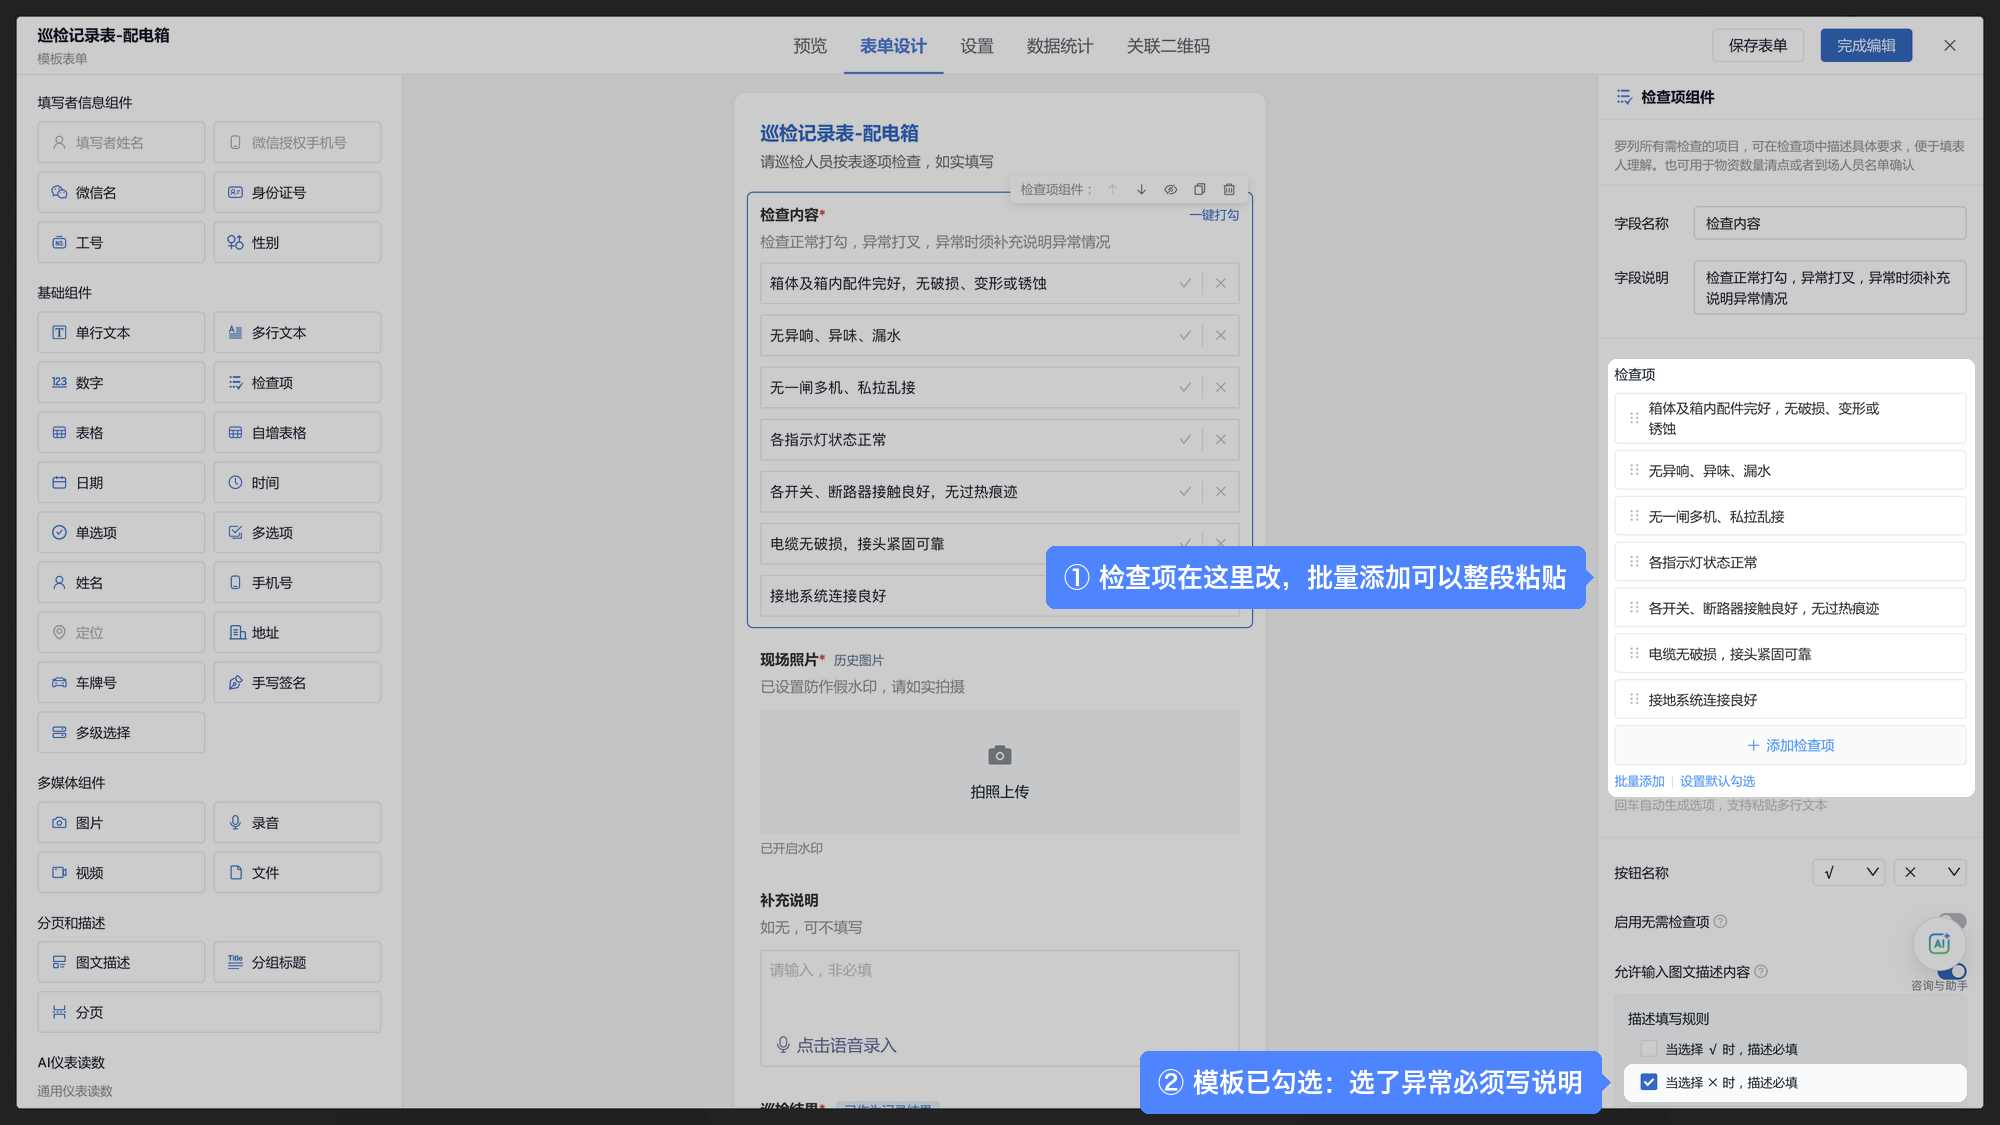Click the 字段名称 input containing 检查内容
The image size is (2000, 1125).
(x=1829, y=223)
